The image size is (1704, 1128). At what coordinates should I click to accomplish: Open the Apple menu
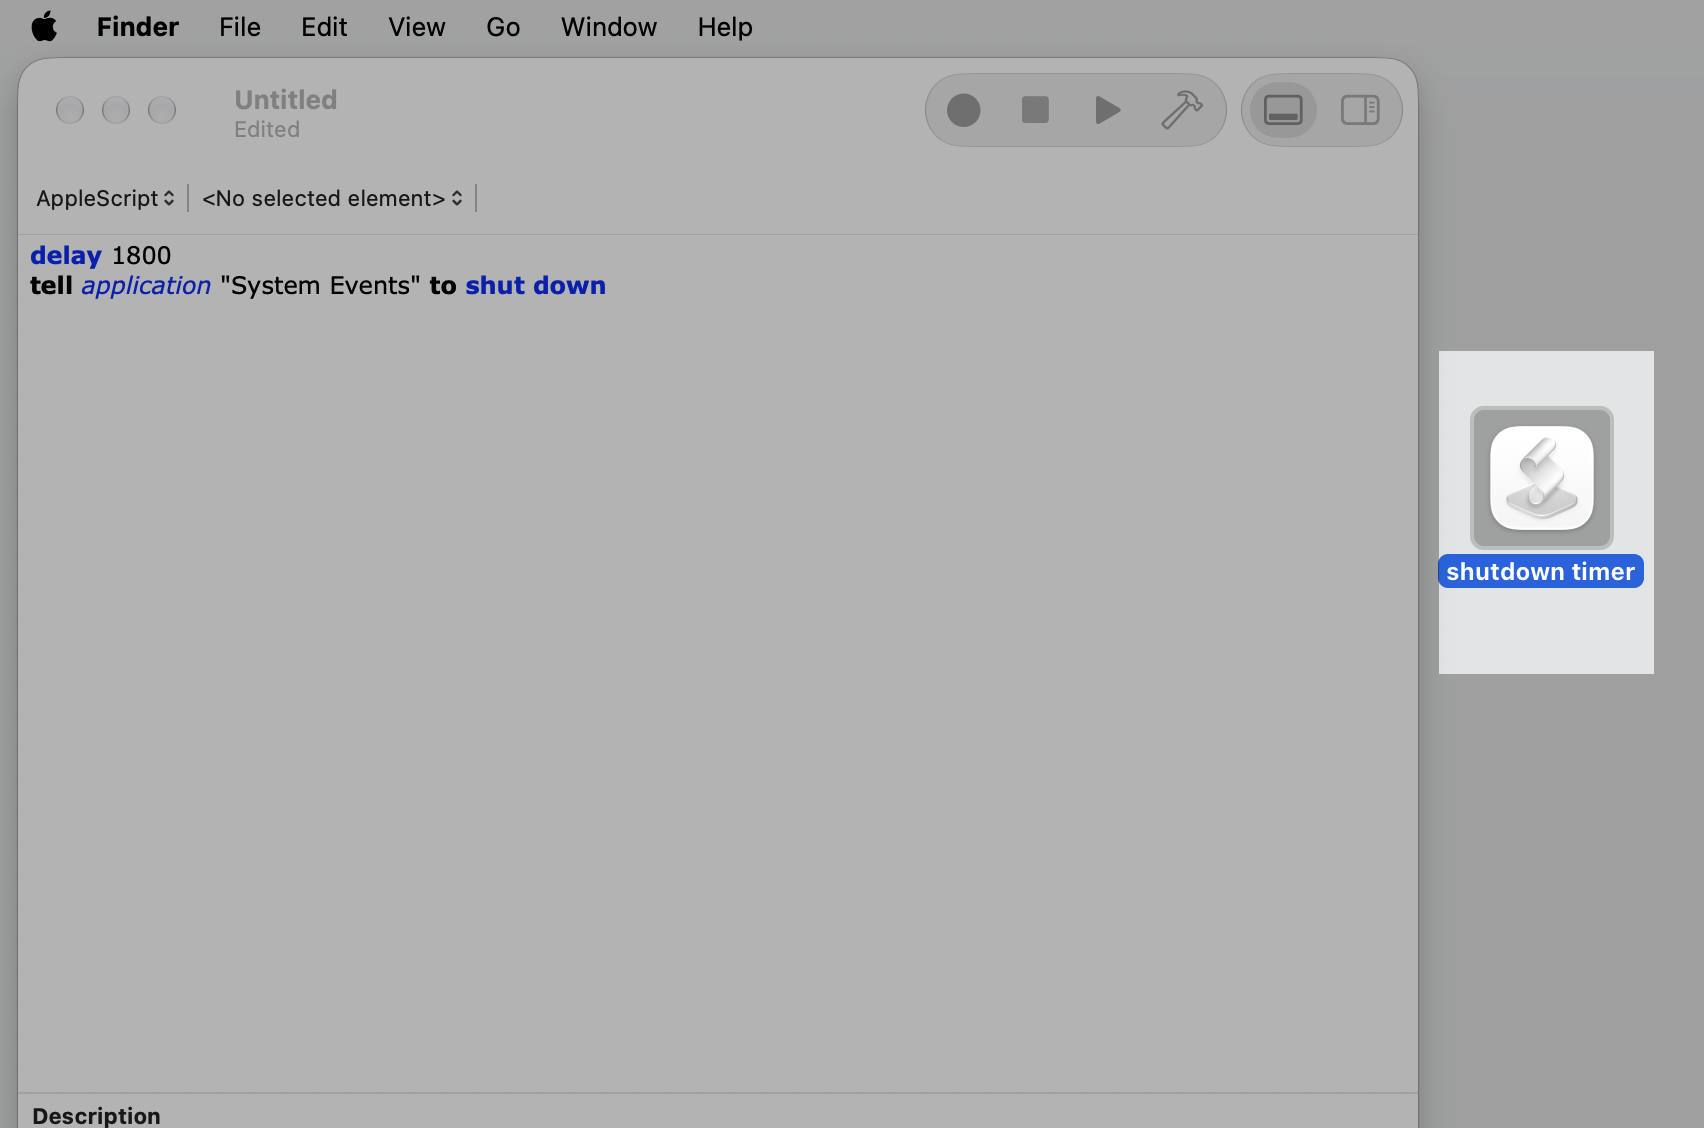[x=44, y=27]
